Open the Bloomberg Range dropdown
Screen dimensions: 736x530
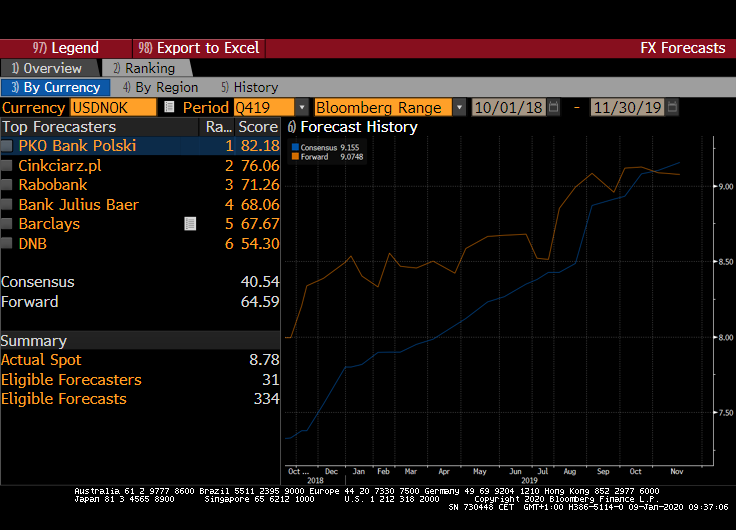point(459,107)
